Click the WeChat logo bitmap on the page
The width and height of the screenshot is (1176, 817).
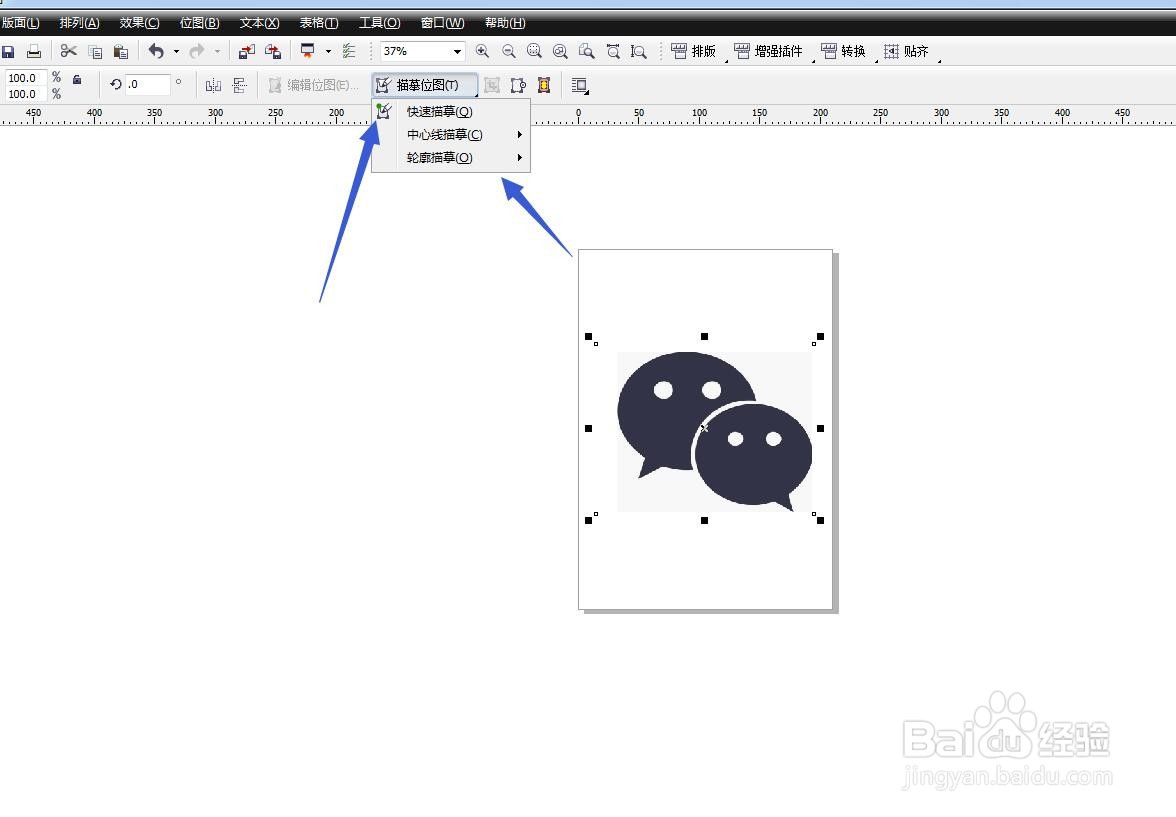pyautogui.click(x=714, y=432)
